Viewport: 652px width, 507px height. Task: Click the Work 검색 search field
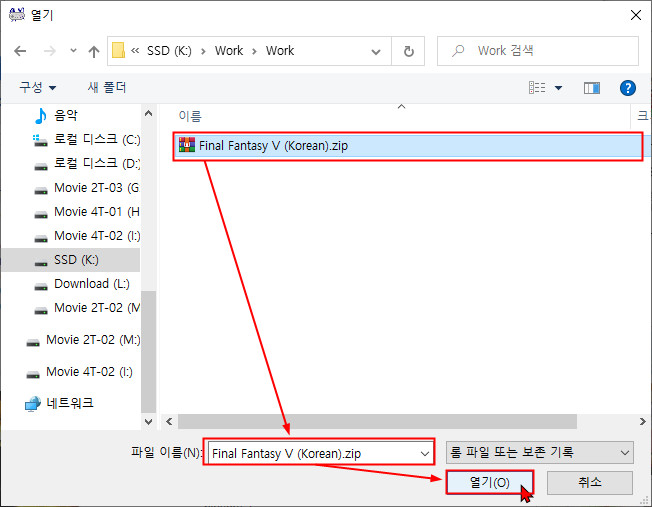click(538, 51)
